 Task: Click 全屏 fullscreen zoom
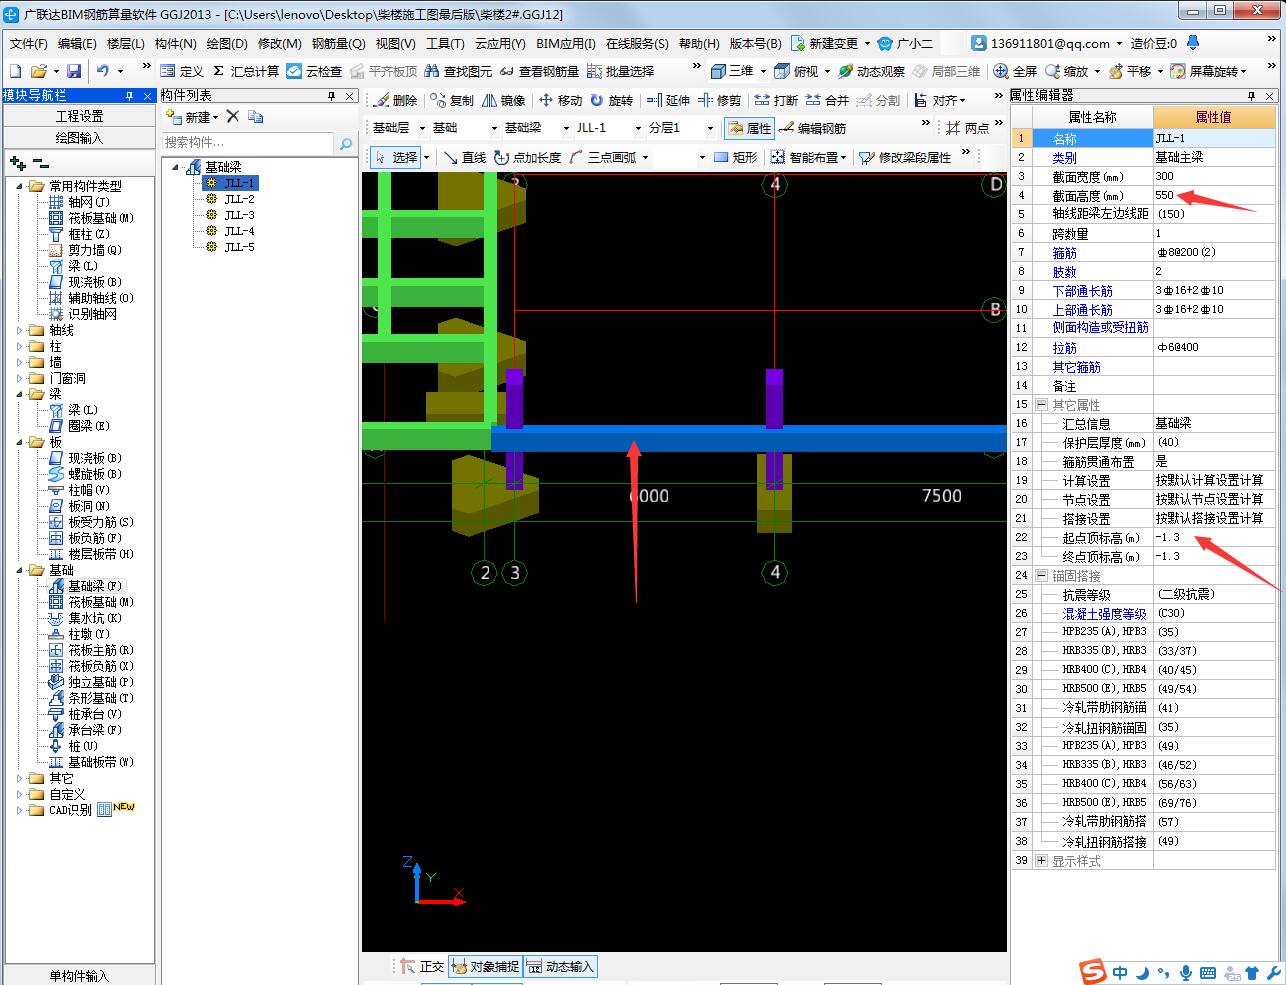[1015, 71]
